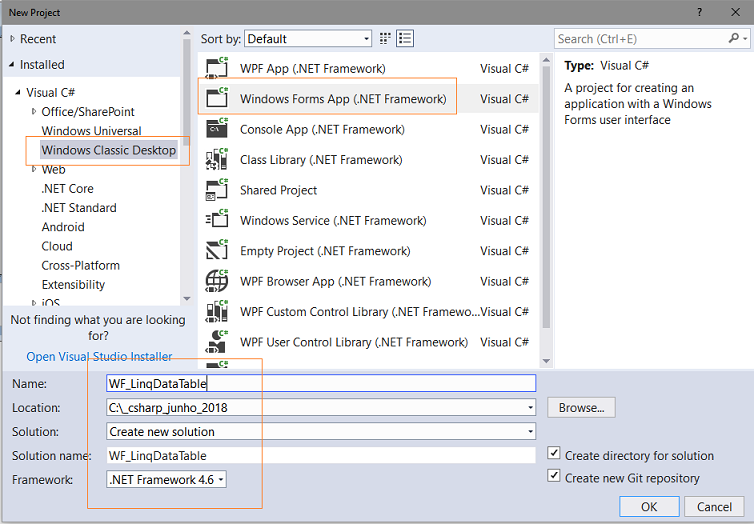The width and height of the screenshot is (754, 524).
Task: Click the Windows Forms App template icon
Action: point(217,98)
